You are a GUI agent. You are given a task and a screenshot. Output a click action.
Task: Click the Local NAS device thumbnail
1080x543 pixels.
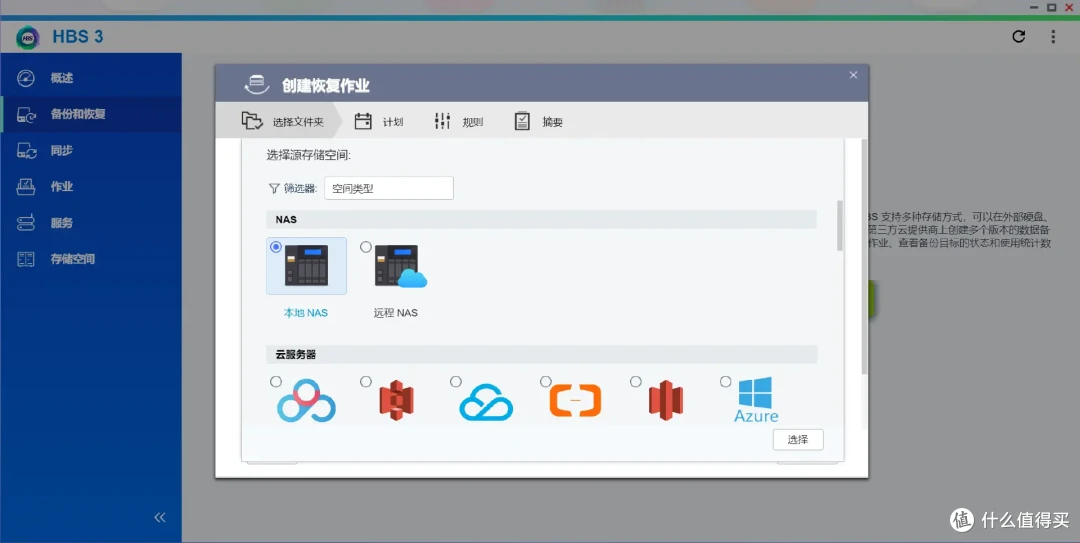(307, 265)
